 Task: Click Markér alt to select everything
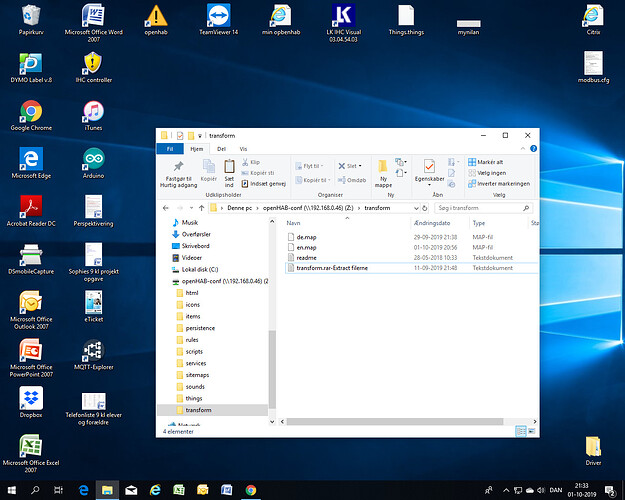click(485, 162)
